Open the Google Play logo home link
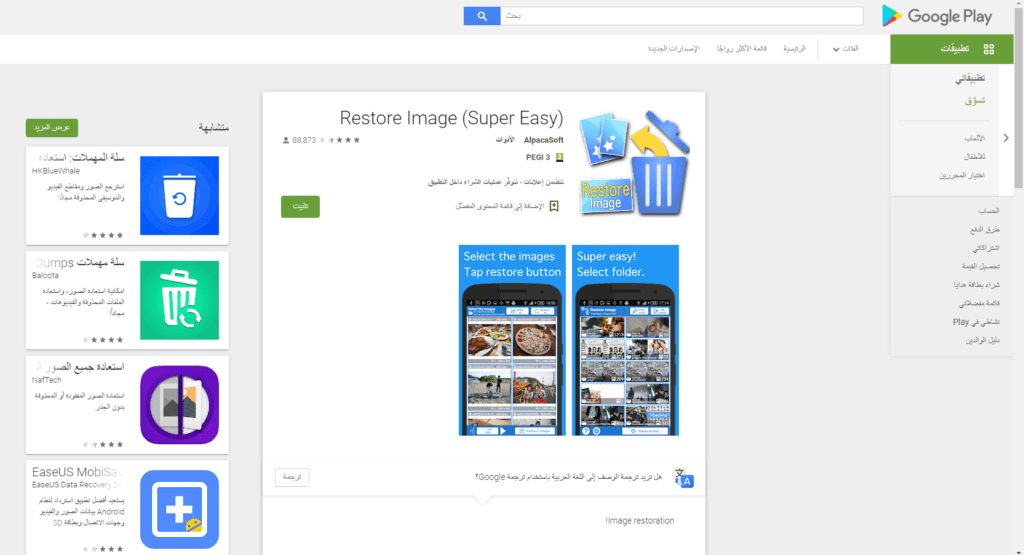The image size is (1024, 555). tap(936, 16)
